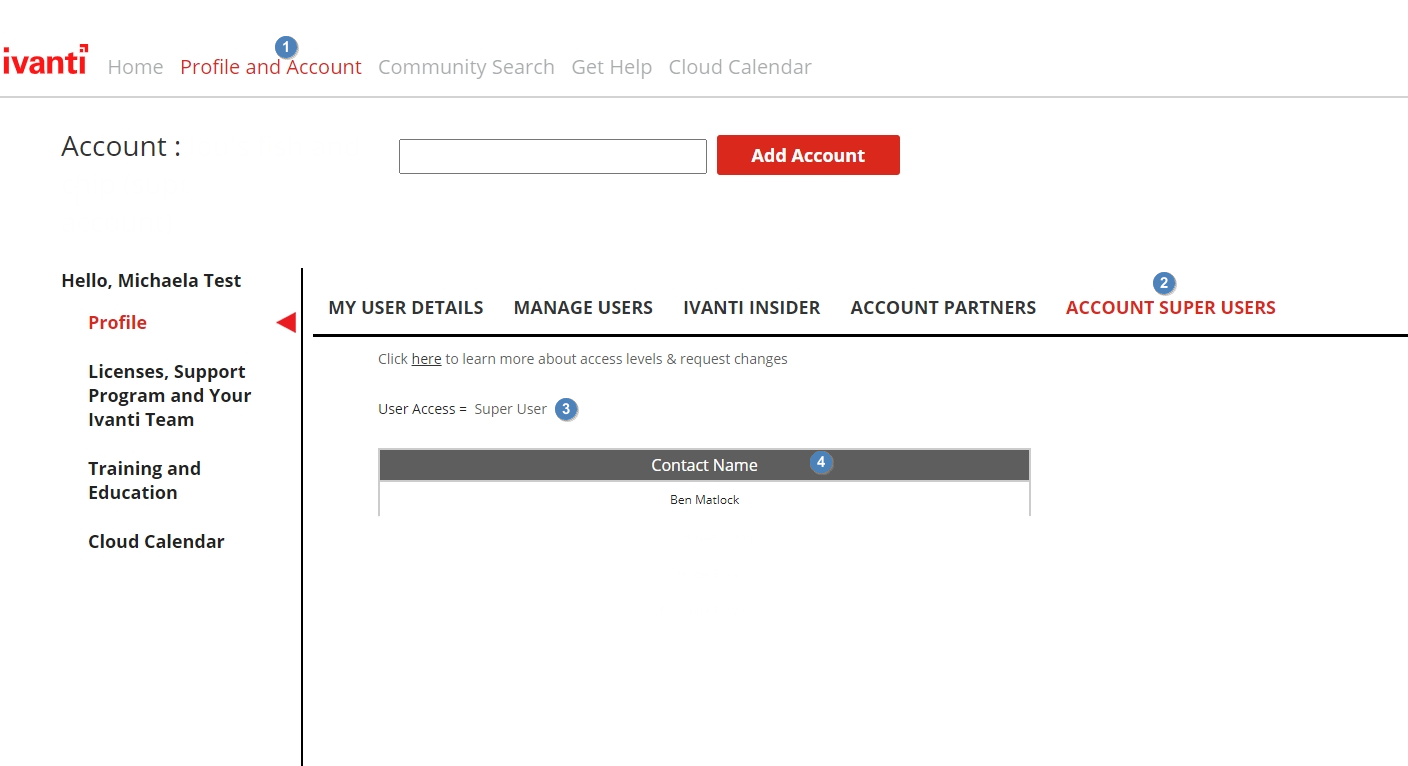Focus the Account text input field
Image resolution: width=1408 pixels, height=766 pixels.
[552, 156]
